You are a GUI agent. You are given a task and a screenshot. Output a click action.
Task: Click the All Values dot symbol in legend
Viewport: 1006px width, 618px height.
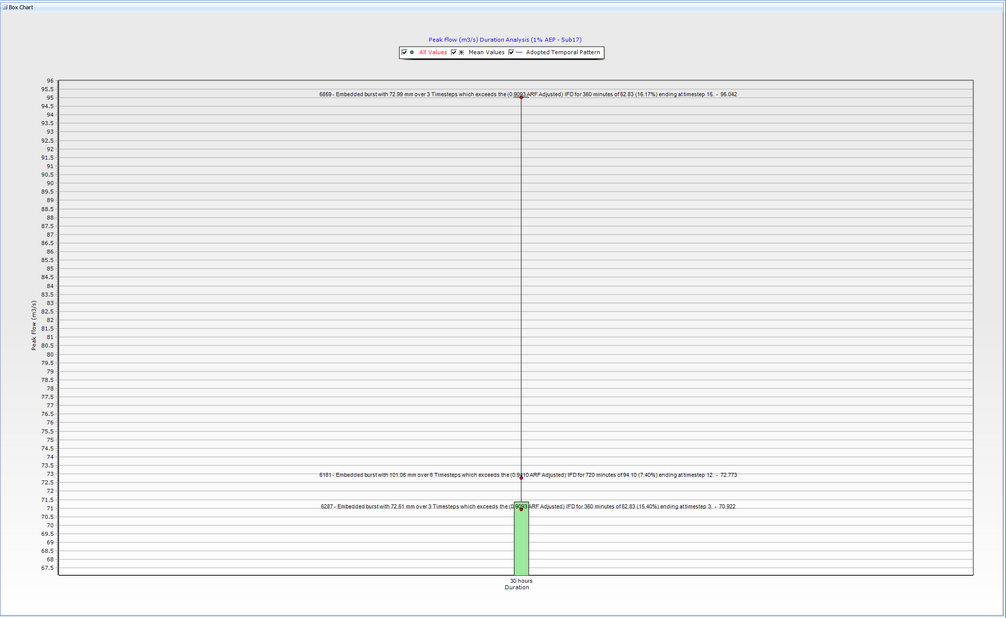coord(412,52)
